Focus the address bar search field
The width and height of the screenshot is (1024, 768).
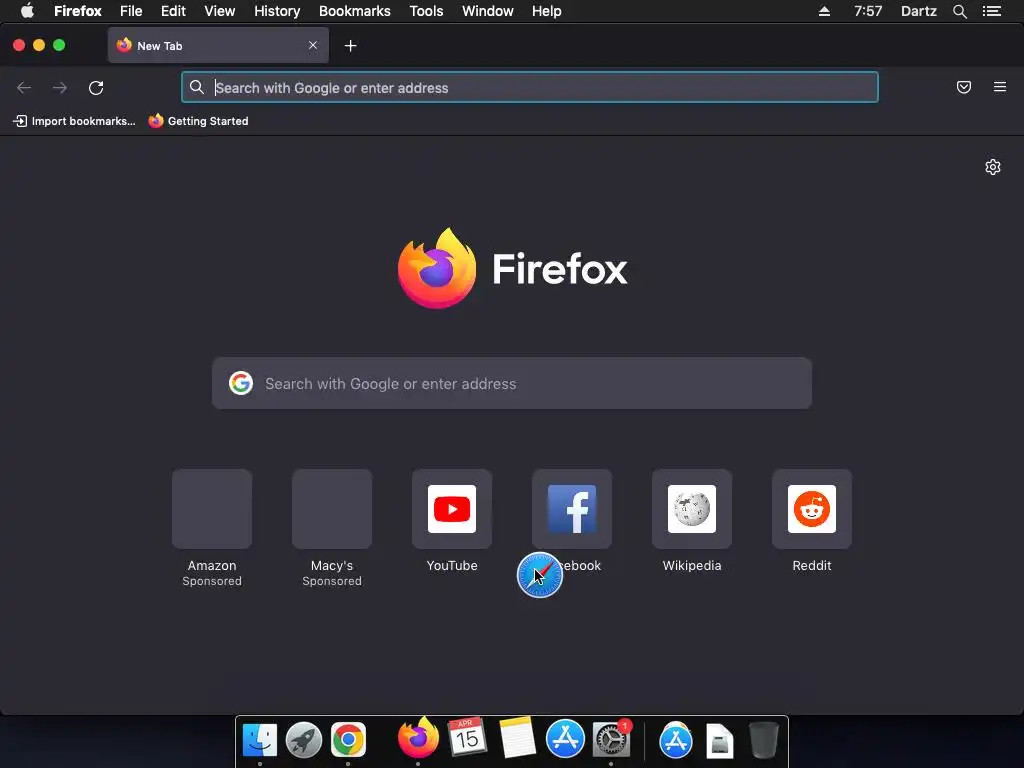[x=530, y=88]
